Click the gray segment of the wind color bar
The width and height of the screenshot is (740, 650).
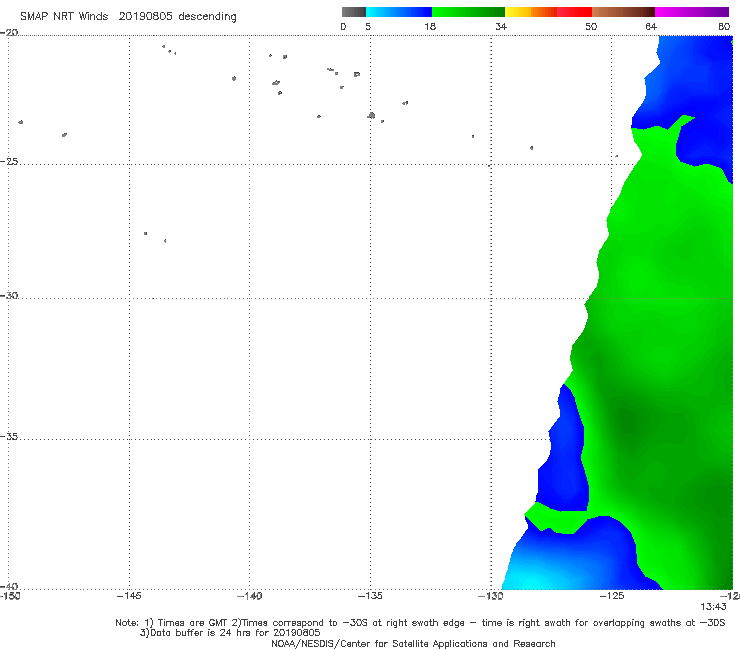353,12
